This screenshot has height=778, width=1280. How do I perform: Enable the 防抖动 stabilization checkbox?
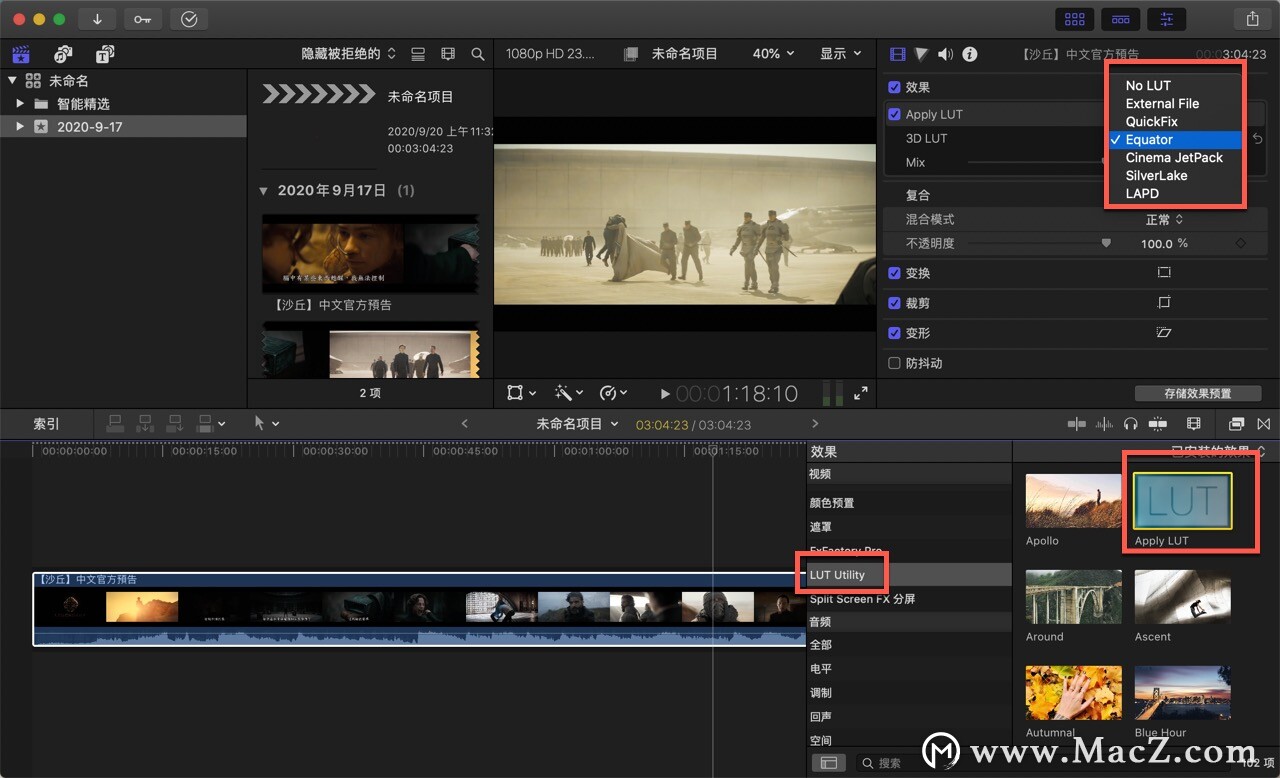pyautogui.click(x=894, y=363)
